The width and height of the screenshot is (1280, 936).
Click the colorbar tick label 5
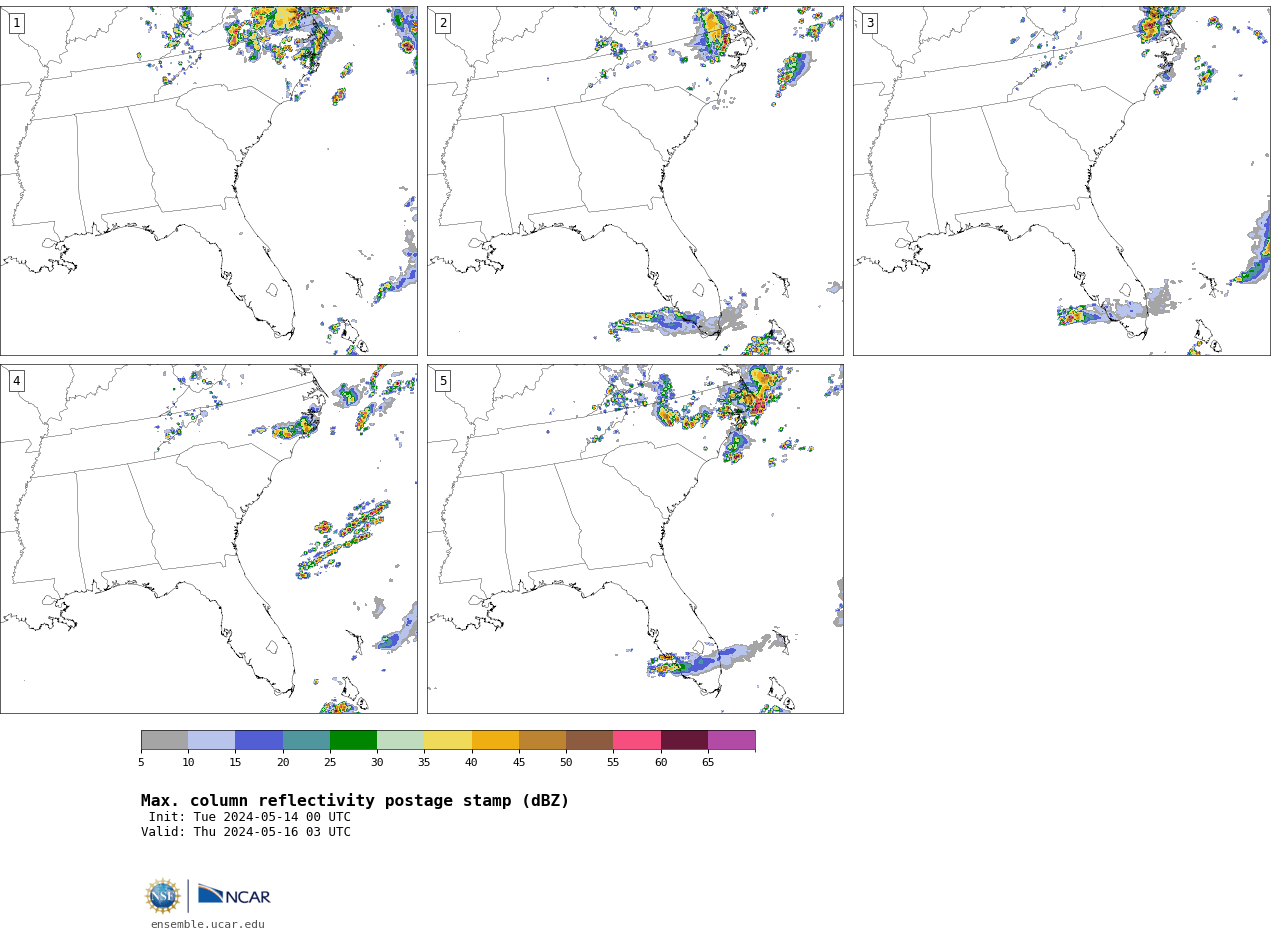point(141,763)
